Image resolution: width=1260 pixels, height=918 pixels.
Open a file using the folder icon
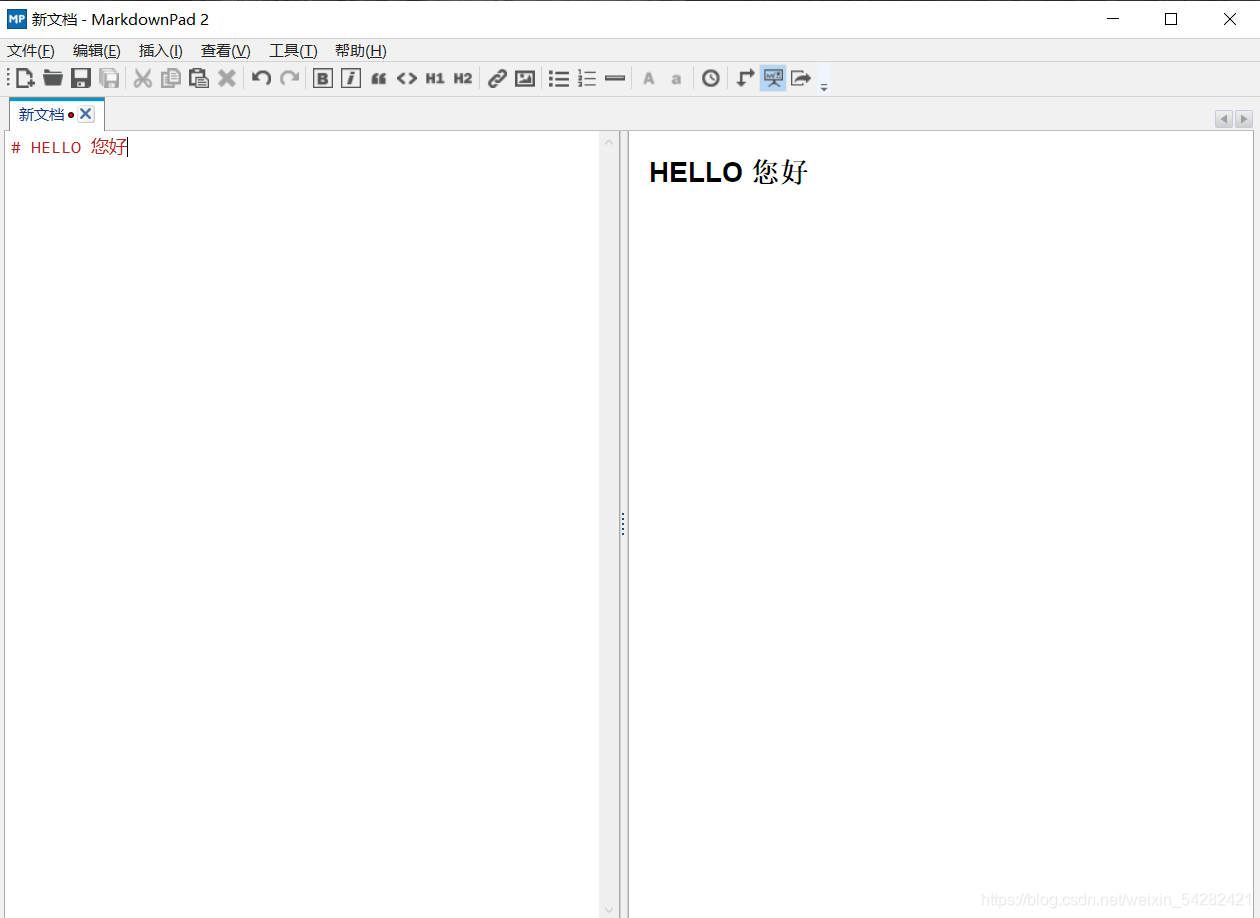click(53, 78)
